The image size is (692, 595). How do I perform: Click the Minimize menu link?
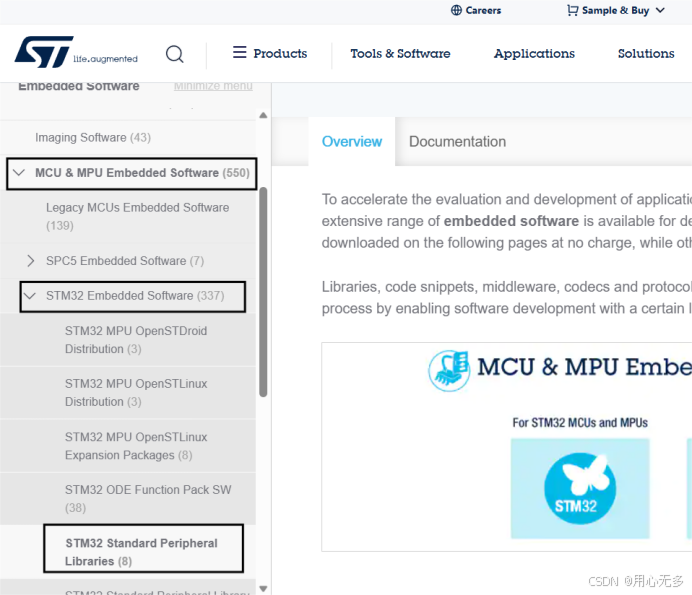[213, 86]
